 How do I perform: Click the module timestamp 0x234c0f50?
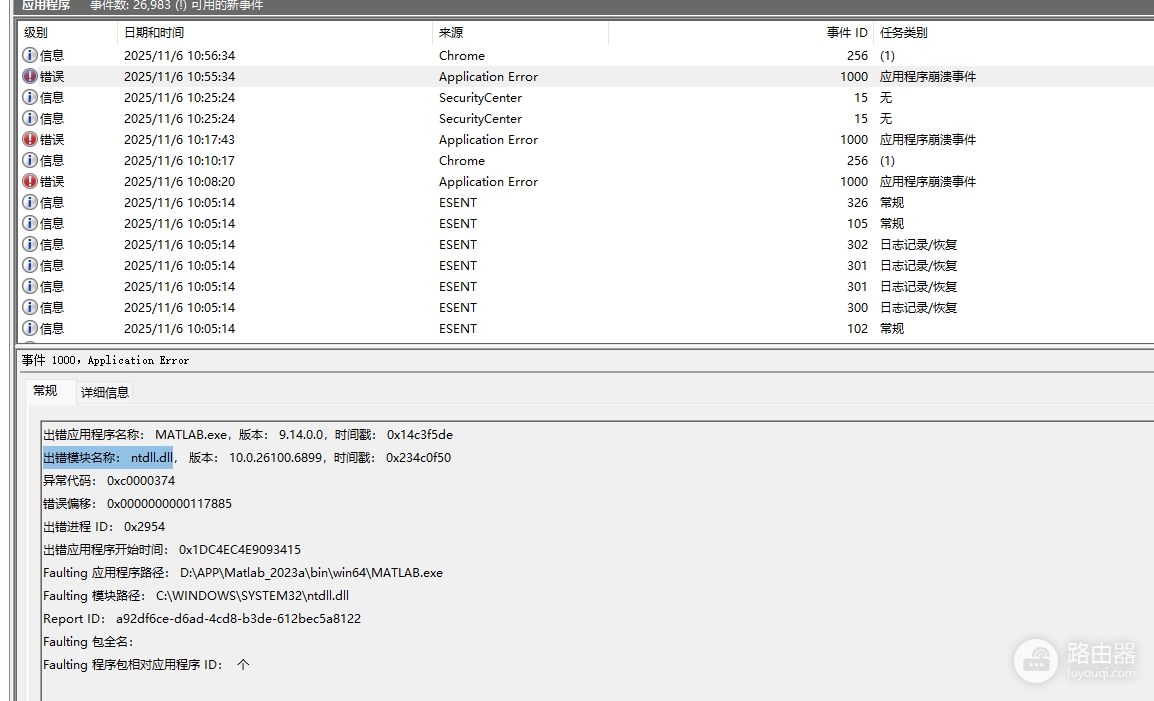click(418, 457)
